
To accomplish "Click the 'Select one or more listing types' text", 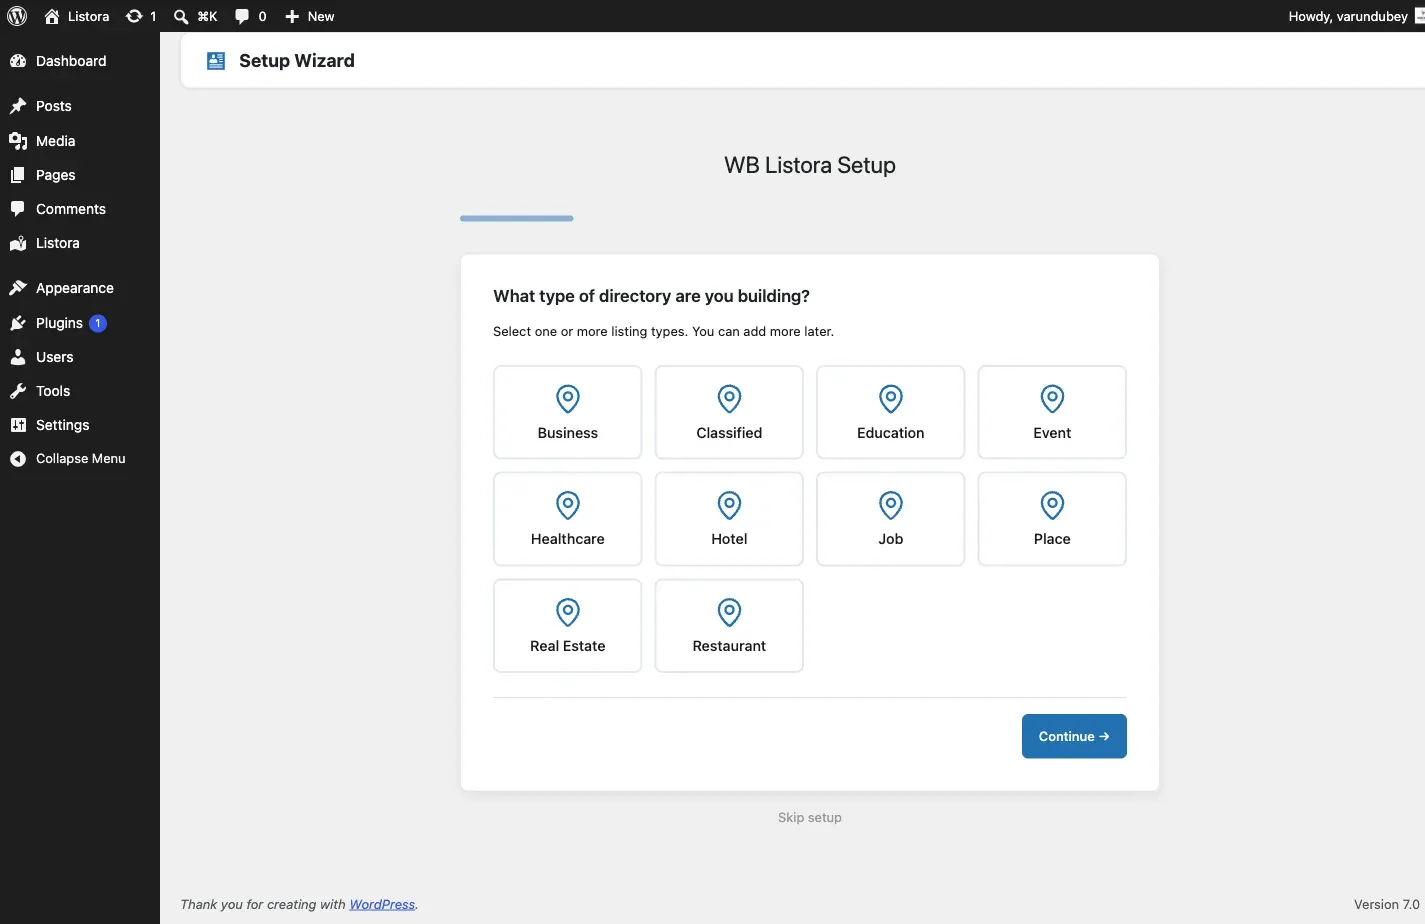I will (x=663, y=331).
